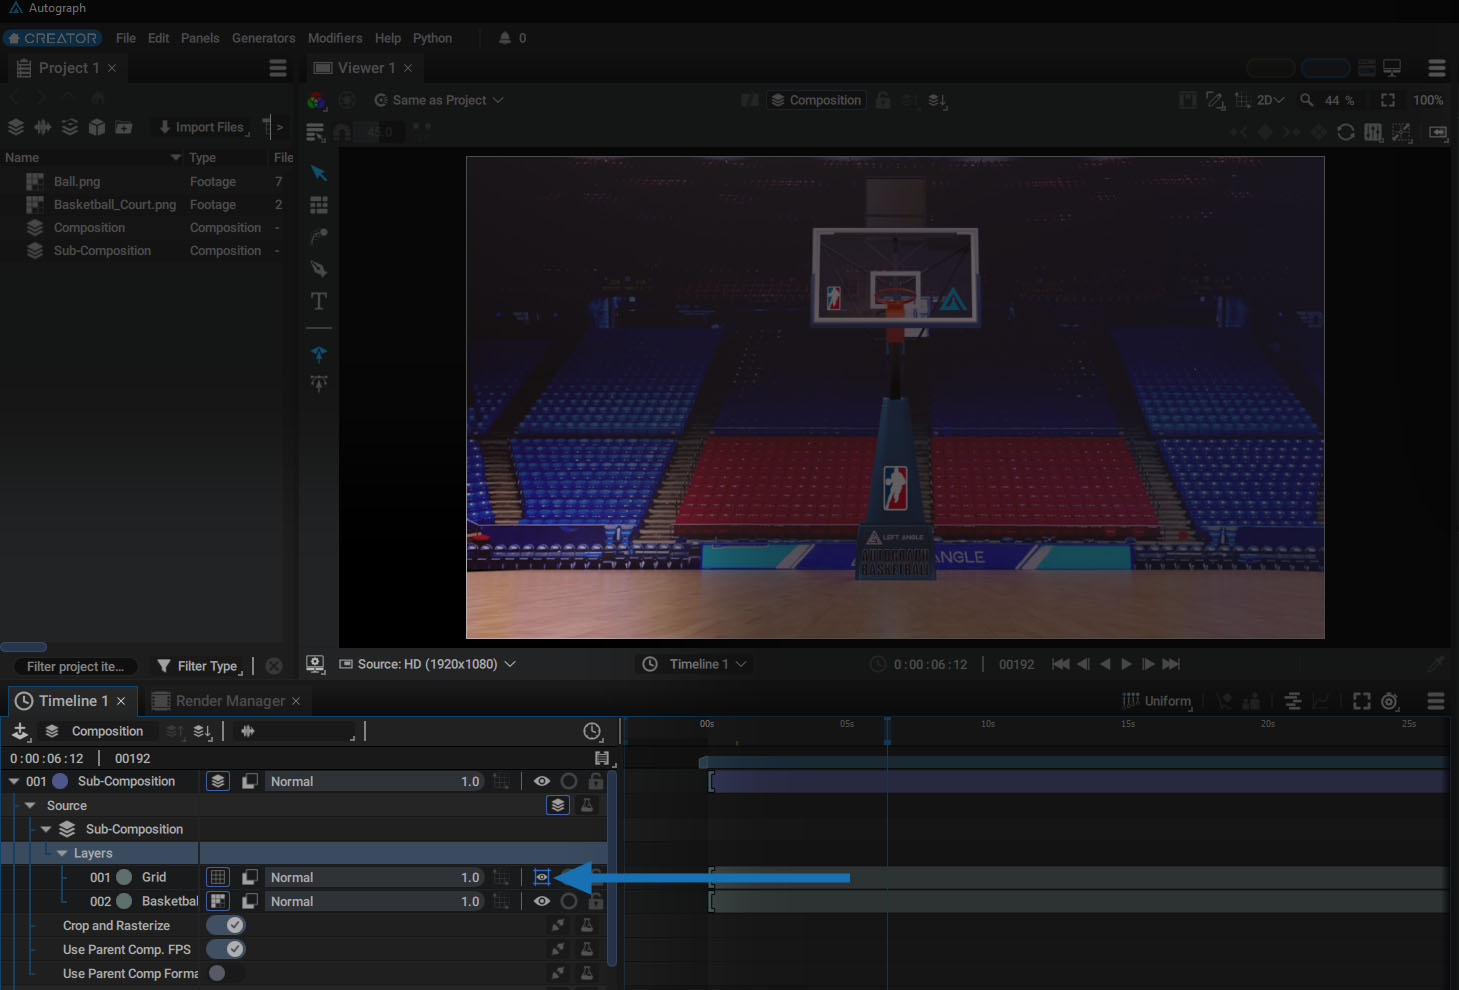Open the Modifiers menu
The width and height of the screenshot is (1459, 990).
coord(335,38)
